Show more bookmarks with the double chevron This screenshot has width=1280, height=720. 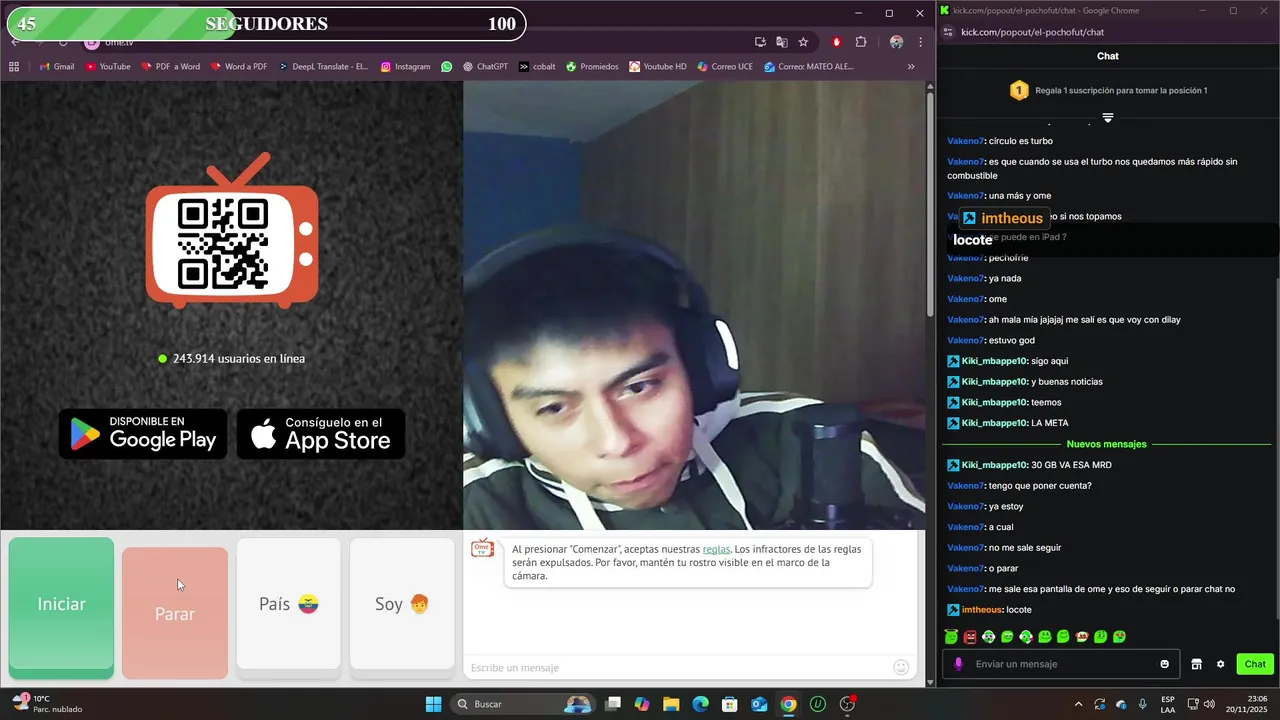pyautogui.click(x=911, y=67)
